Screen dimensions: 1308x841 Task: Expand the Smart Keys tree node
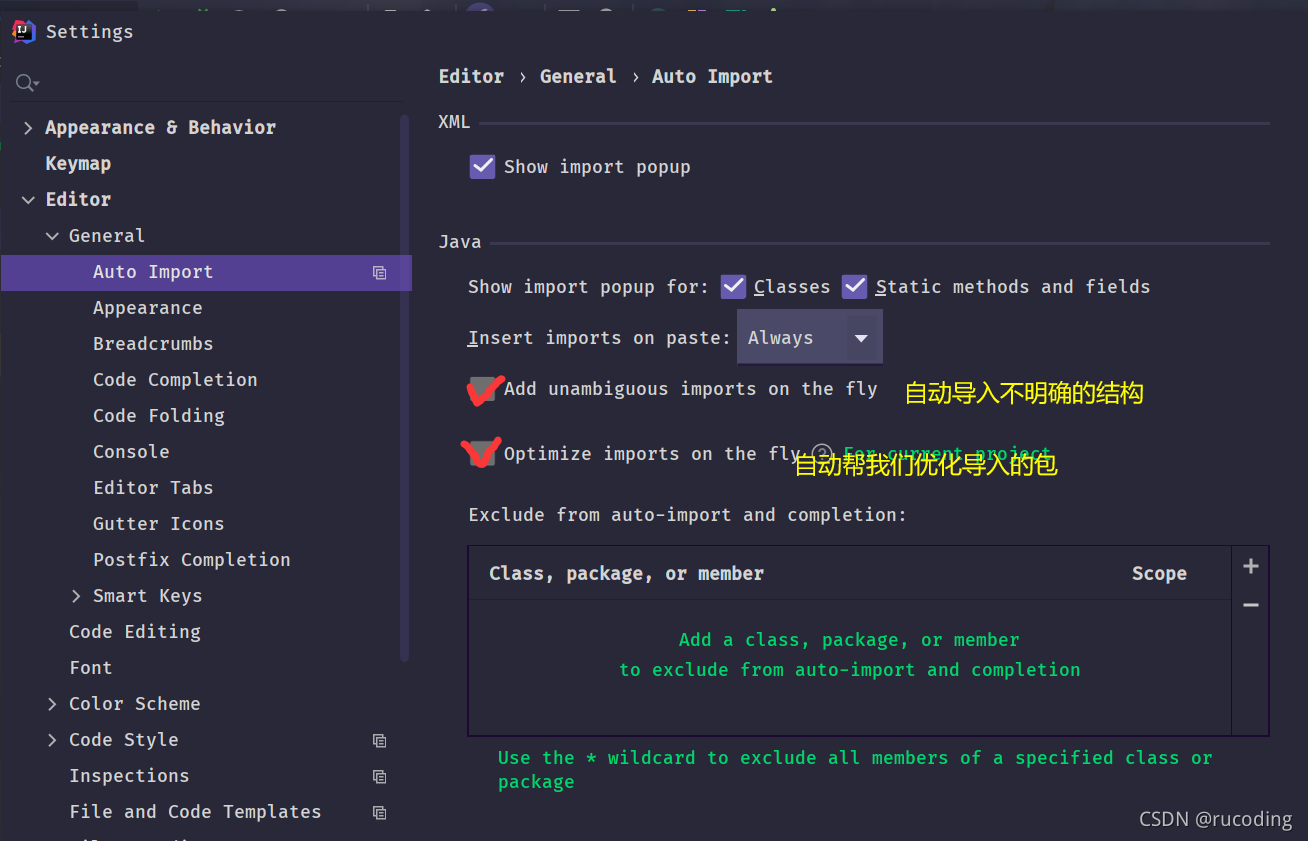click(76, 596)
